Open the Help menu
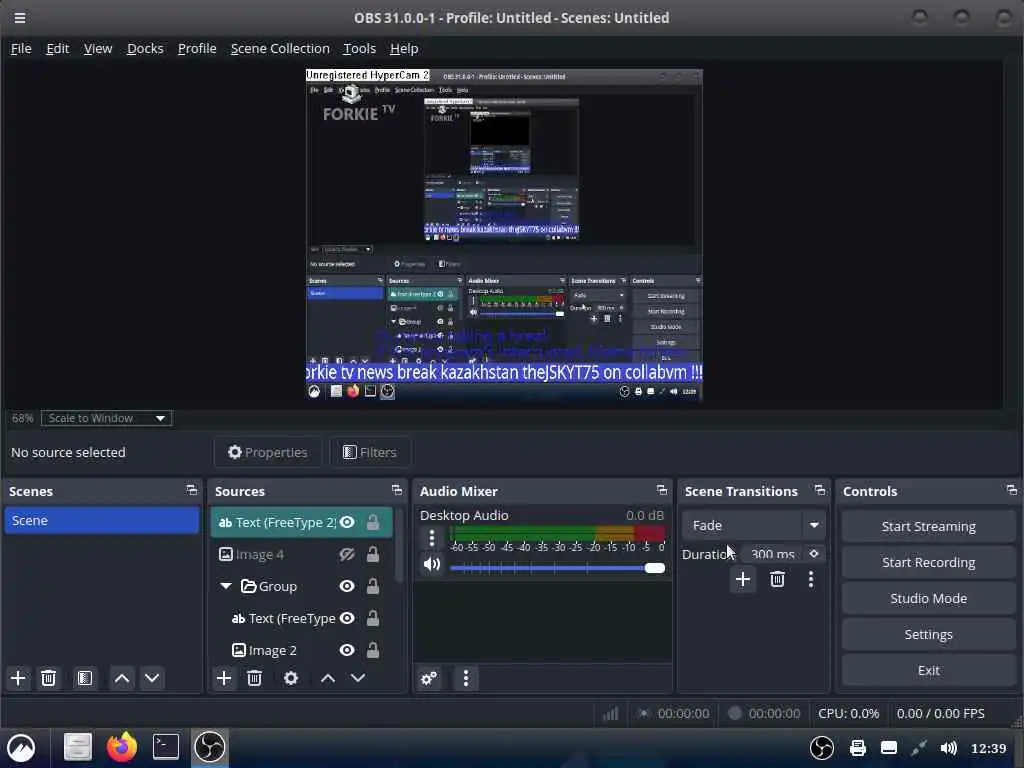Viewport: 1024px width, 768px height. [x=404, y=48]
